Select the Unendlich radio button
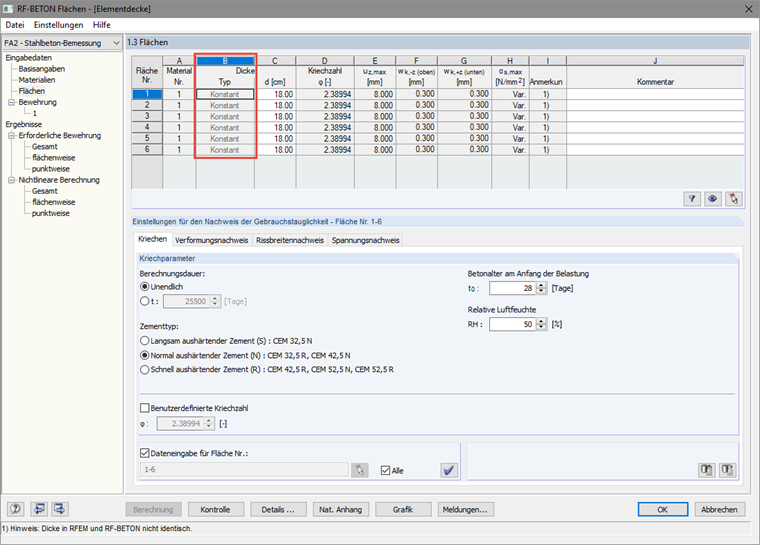Screen dimensions: 760x545 tap(144, 287)
